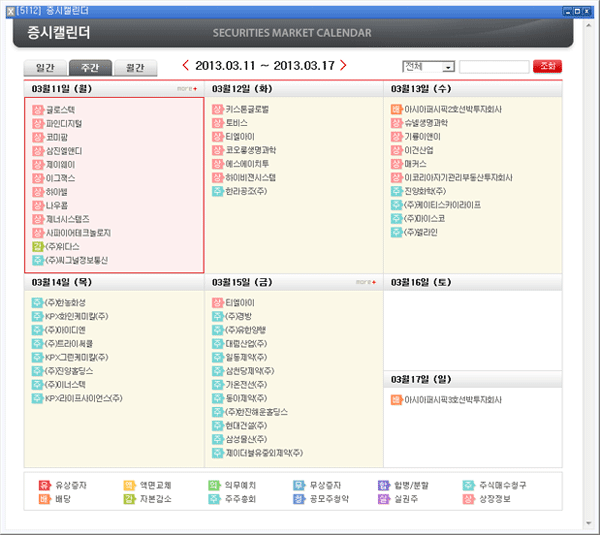Click the 공모주청약 legend icon
Image resolution: width=600 pixels, height=535 pixels.
point(298,498)
